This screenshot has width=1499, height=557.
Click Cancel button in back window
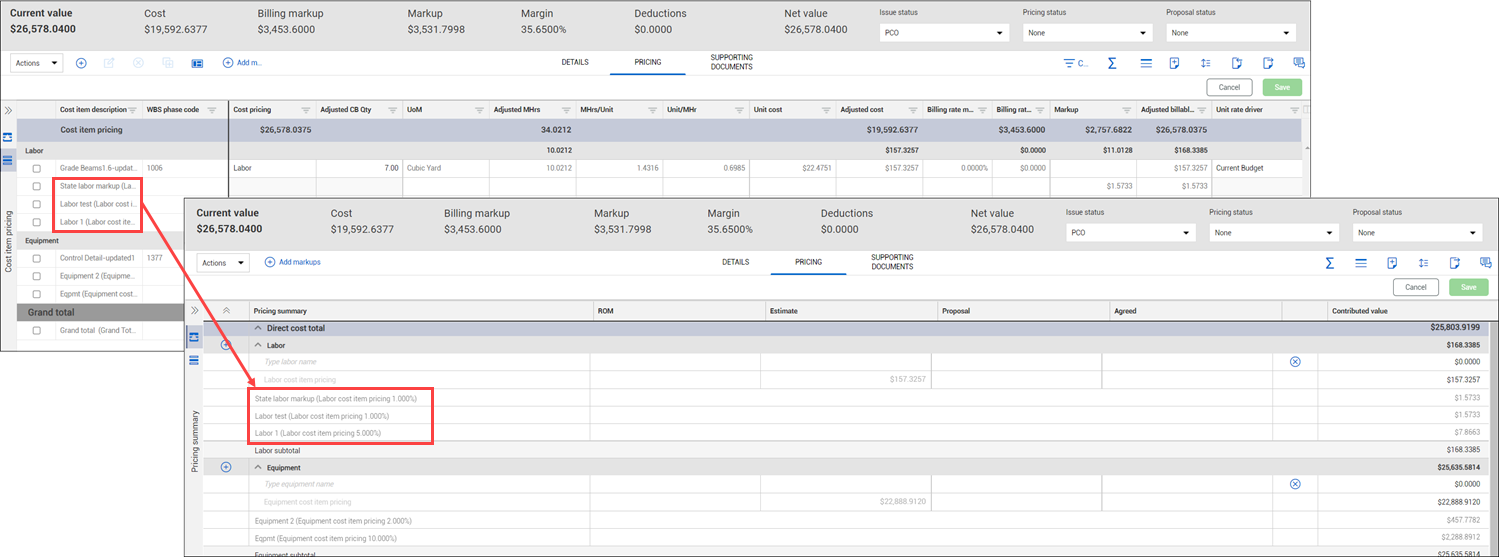1229,87
